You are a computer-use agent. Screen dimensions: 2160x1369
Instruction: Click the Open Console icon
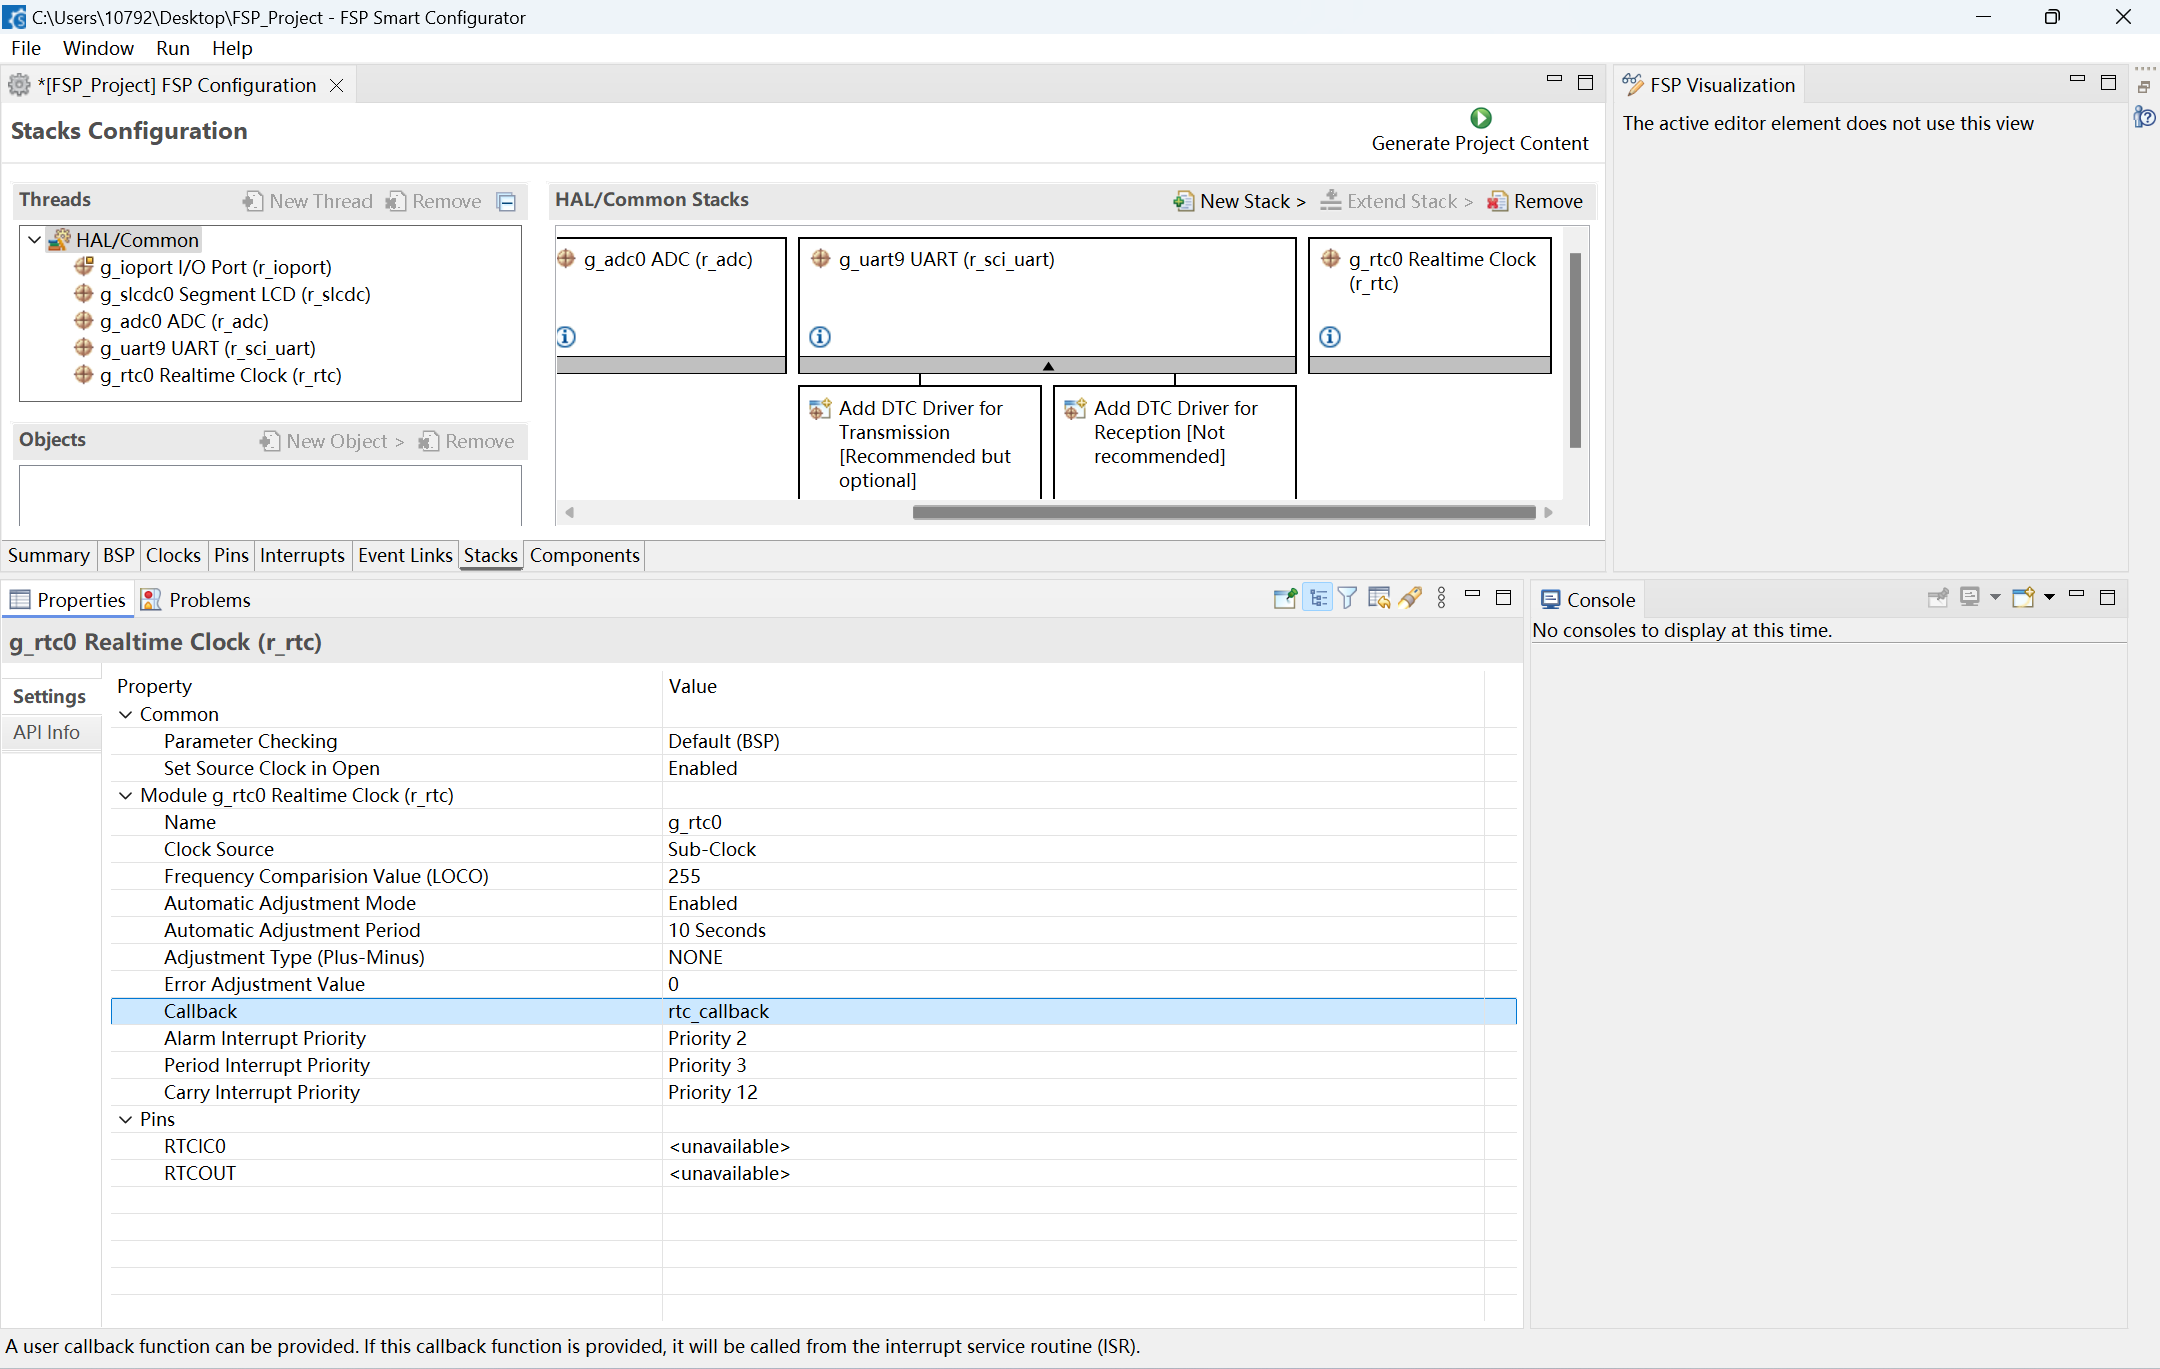point(2023,598)
